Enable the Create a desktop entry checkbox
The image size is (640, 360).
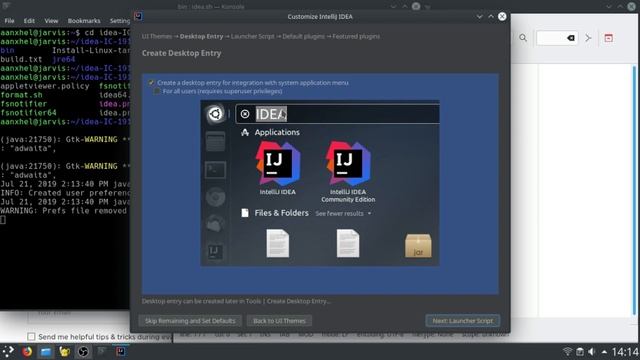151,82
